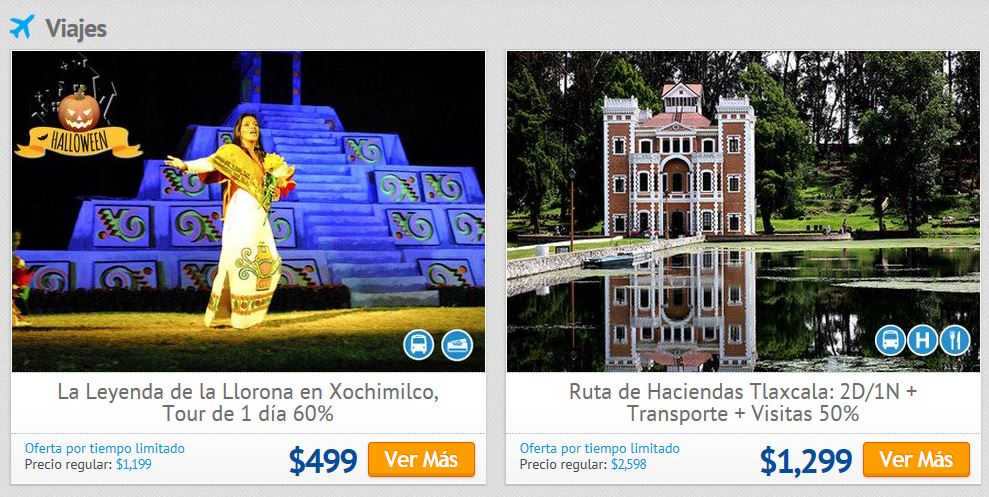Select the Llorona pyramid show photo
The width and height of the screenshot is (989, 497).
pyautogui.click(x=249, y=211)
